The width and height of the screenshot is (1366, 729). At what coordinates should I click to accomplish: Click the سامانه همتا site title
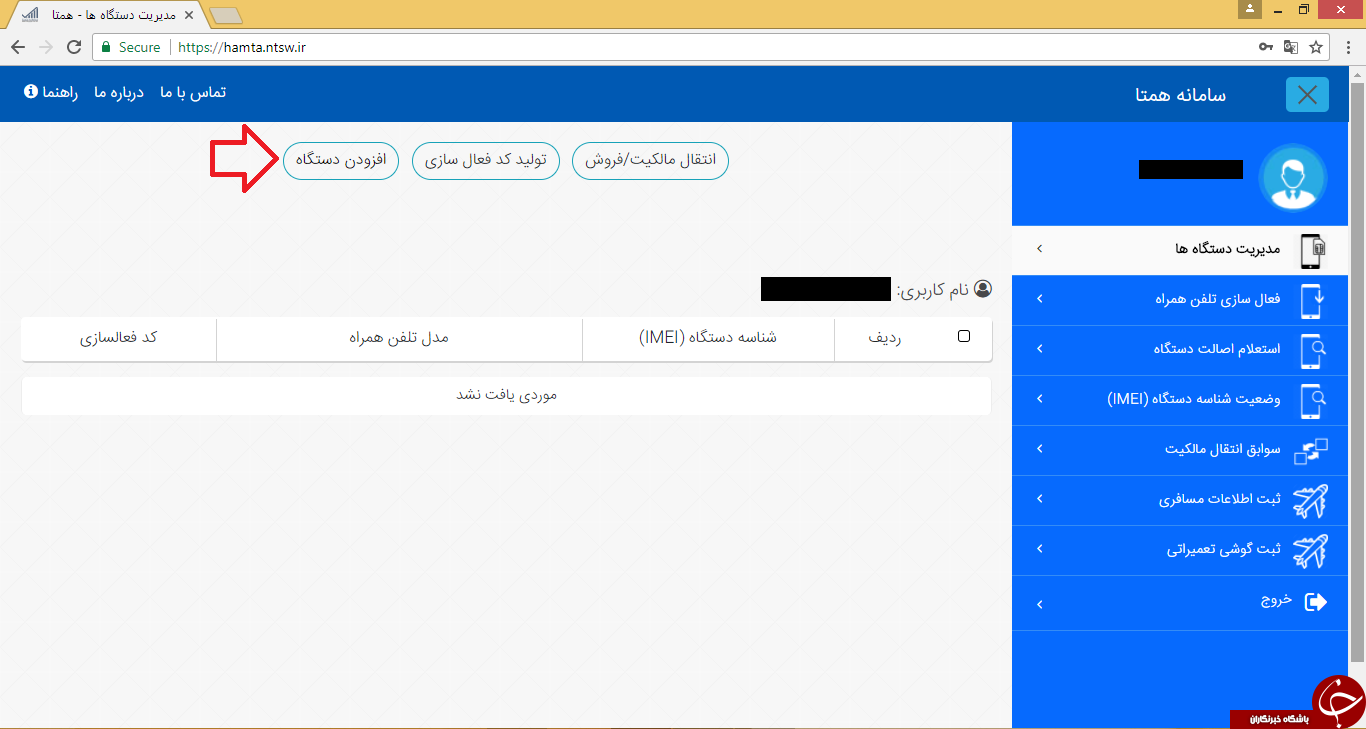click(1180, 95)
